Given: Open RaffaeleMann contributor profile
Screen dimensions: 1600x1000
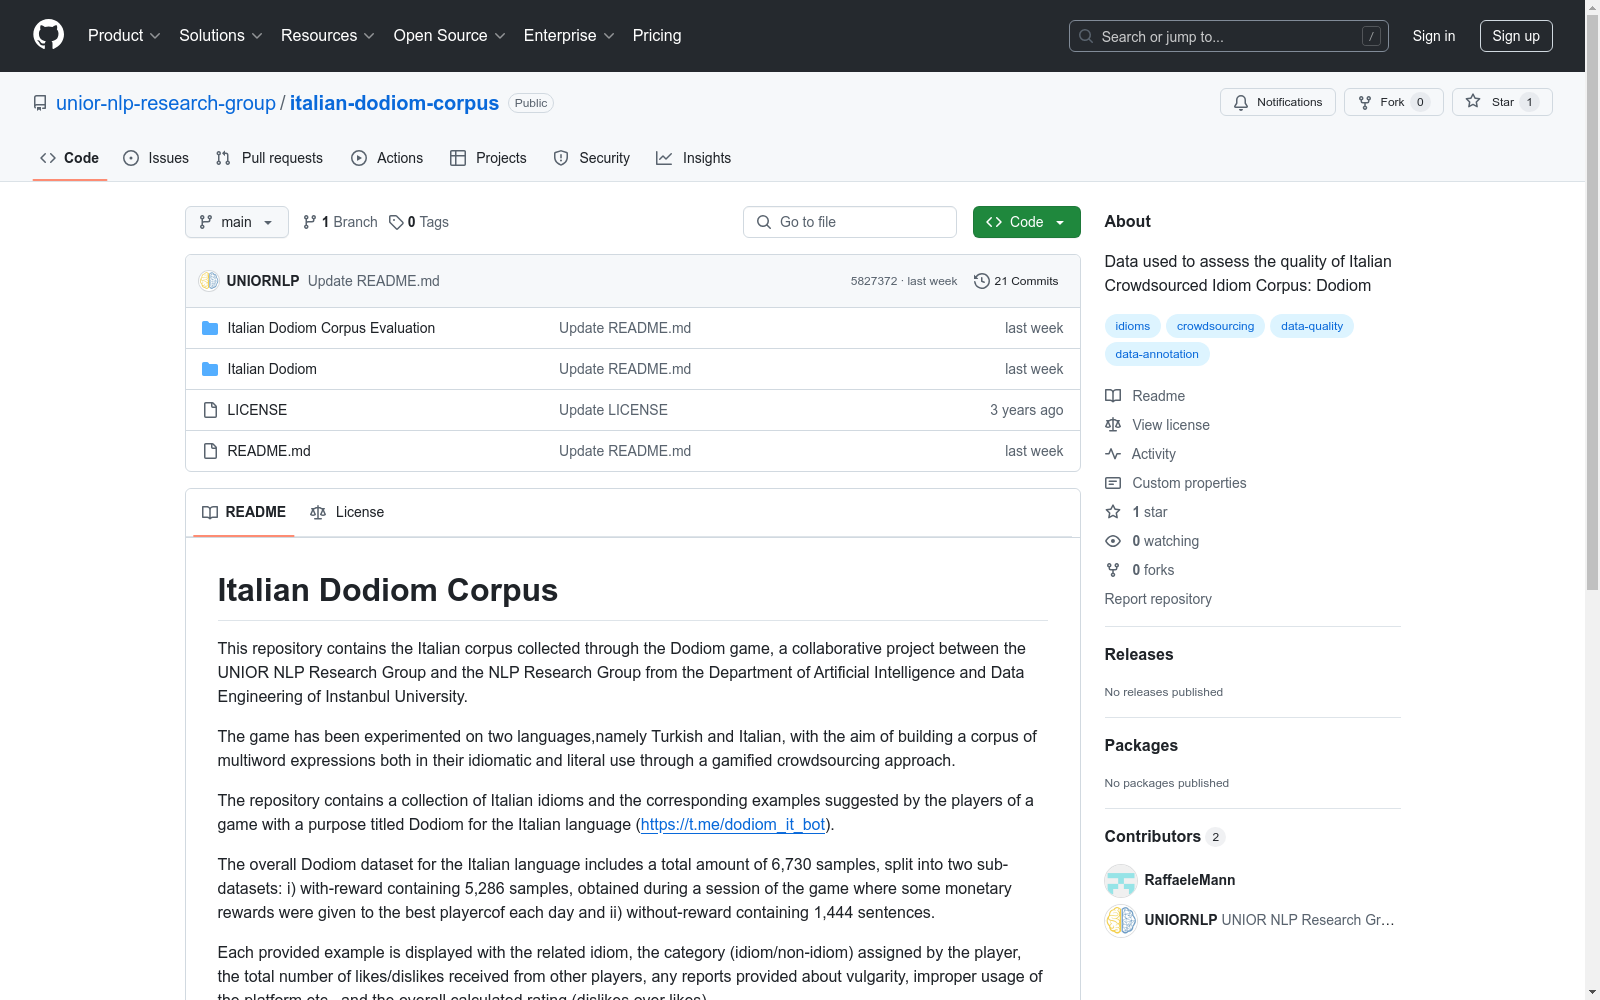Looking at the screenshot, I should click(1189, 880).
